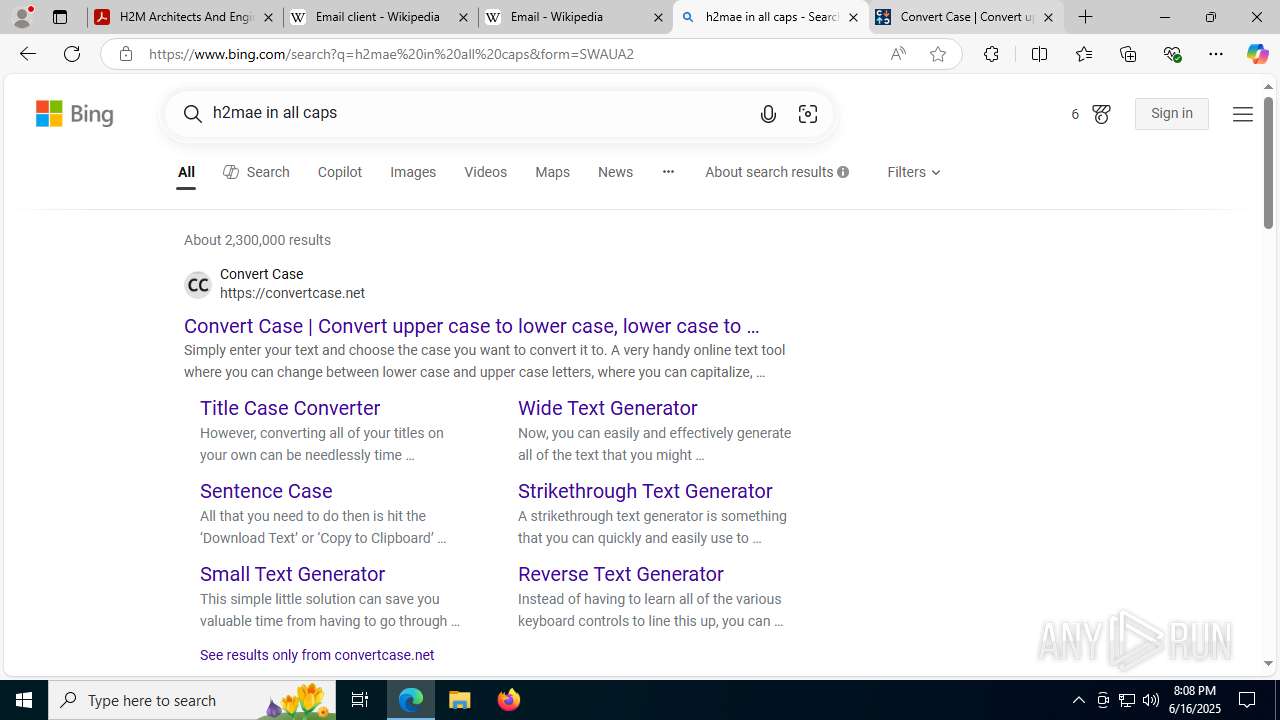Open Edge Settings and more menu
This screenshot has width=1280, height=720.
[x=1216, y=54]
